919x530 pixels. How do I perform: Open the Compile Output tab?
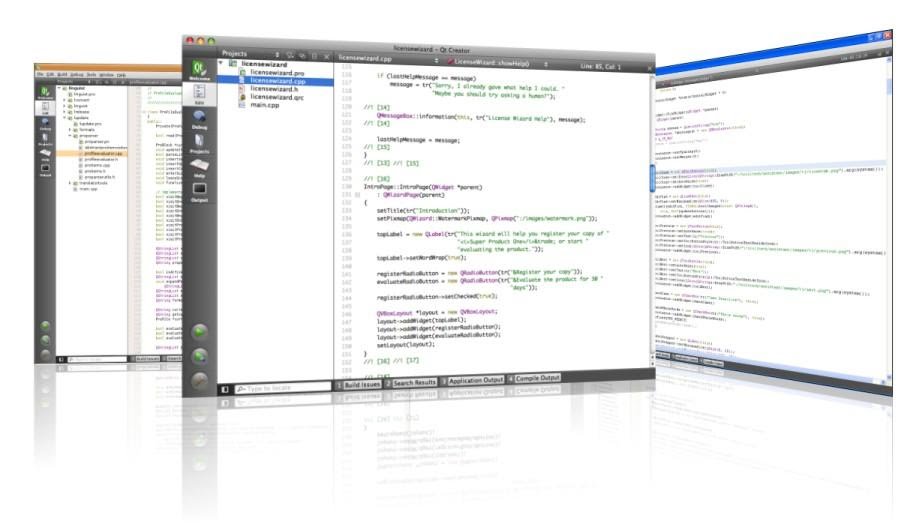tap(534, 379)
